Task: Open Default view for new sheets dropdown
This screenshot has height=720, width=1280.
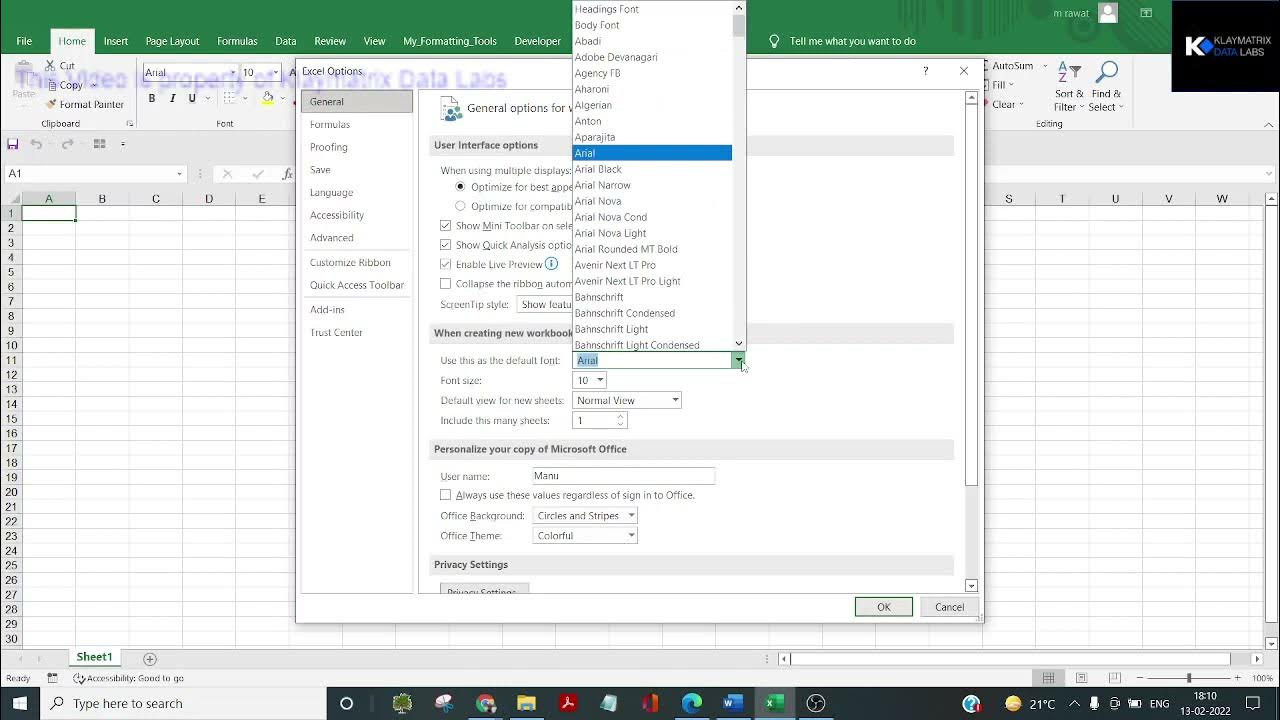Action: [675, 400]
